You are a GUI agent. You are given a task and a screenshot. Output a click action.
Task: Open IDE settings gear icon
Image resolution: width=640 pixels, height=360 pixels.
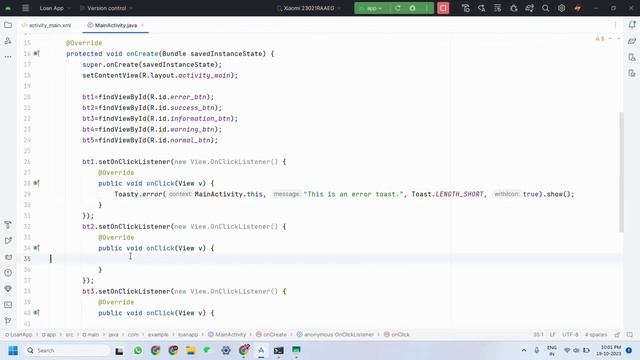[x=561, y=8]
